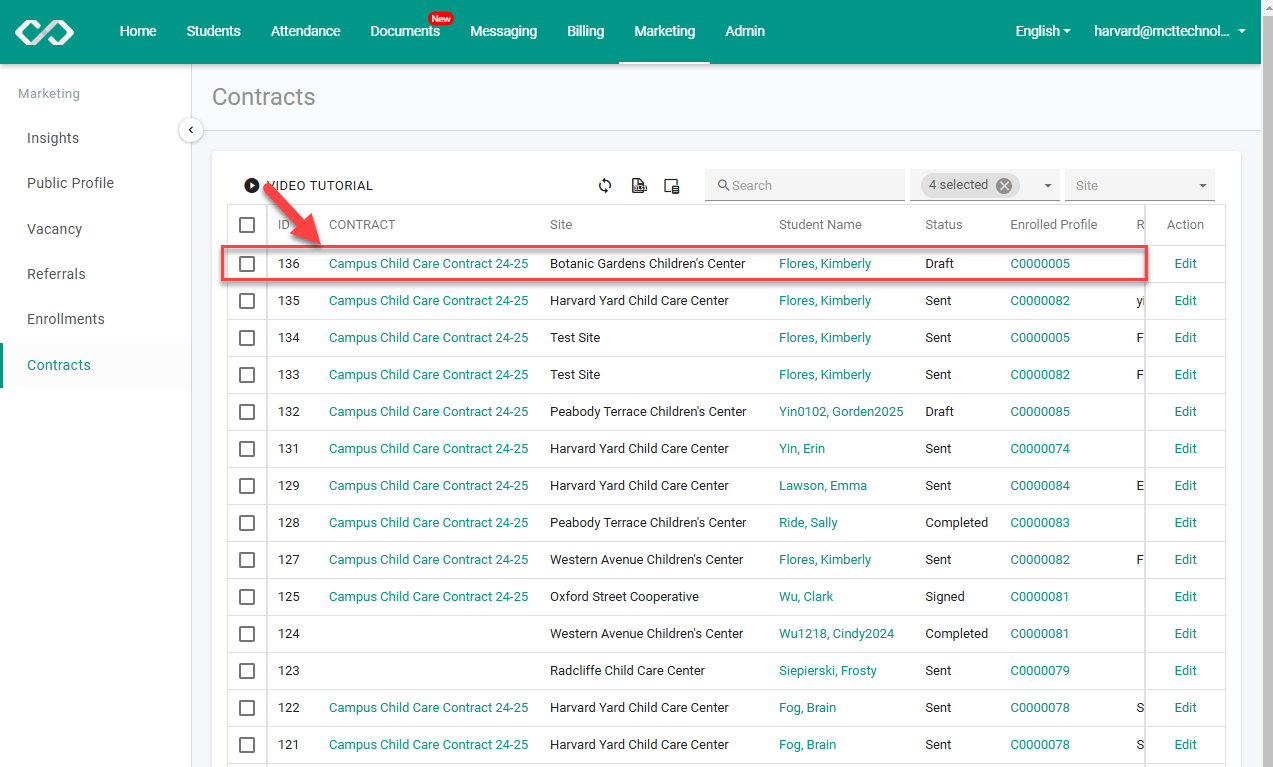1273x767 pixels.
Task: Open student Wu1218, Cindy2024
Action: click(837, 634)
